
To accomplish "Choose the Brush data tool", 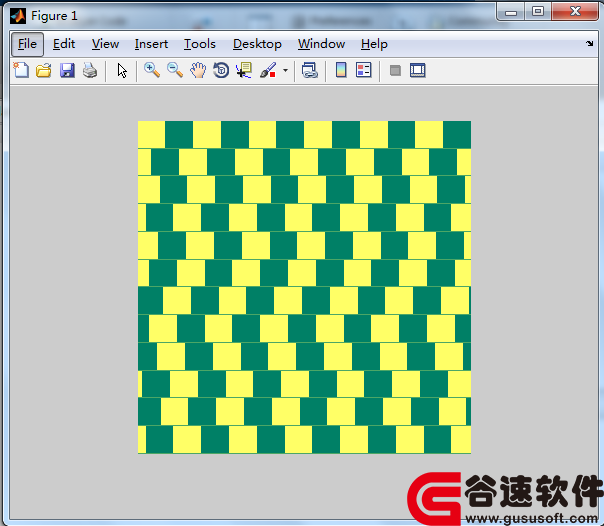I will [x=268, y=70].
